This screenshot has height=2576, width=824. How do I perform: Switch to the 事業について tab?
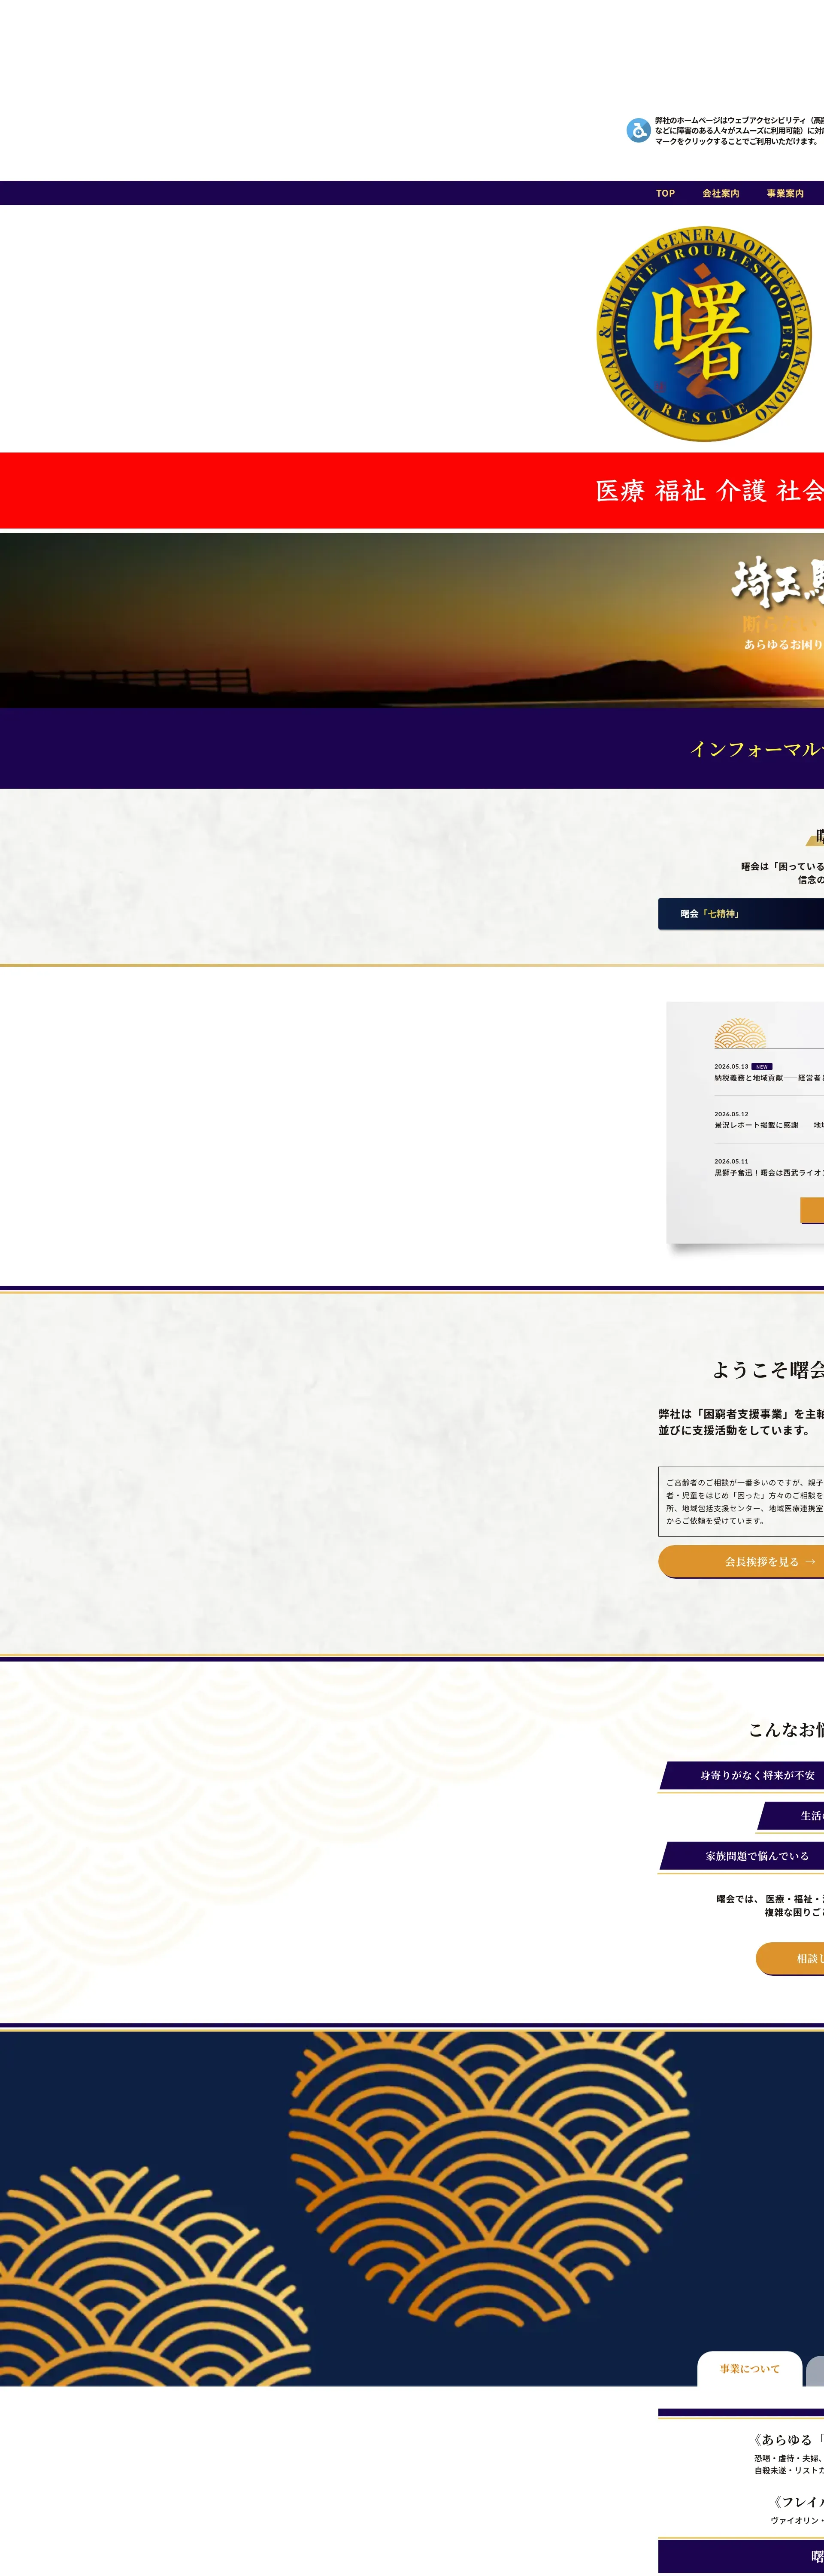coord(750,2369)
